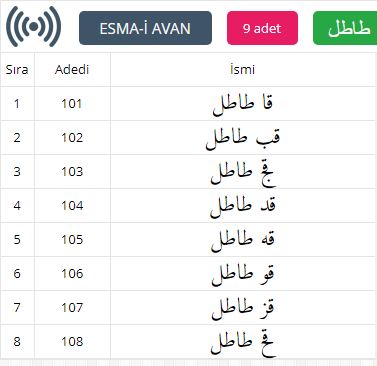Select the Arabic name in row 5
The height and width of the screenshot is (366, 377).
[x=243, y=240]
